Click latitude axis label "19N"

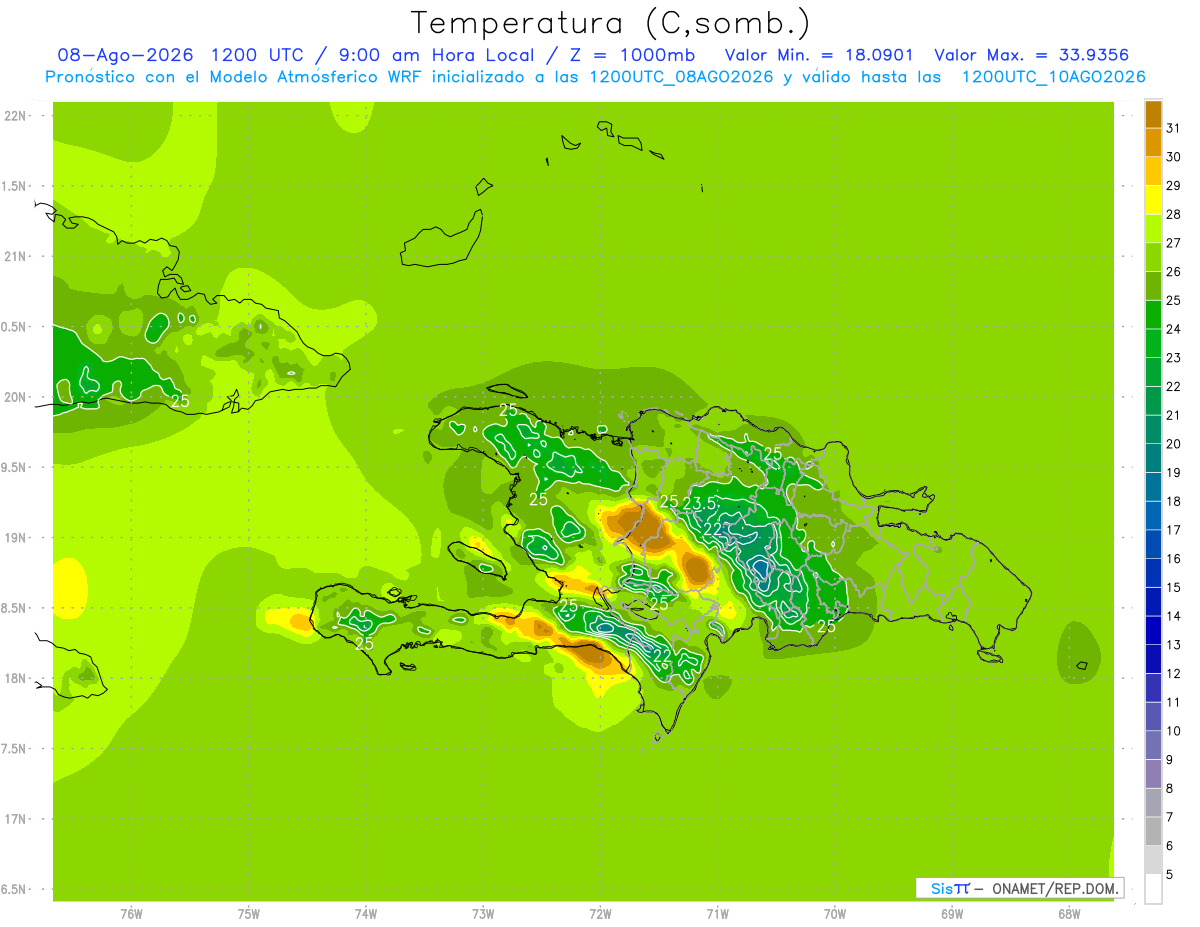(15, 537)
